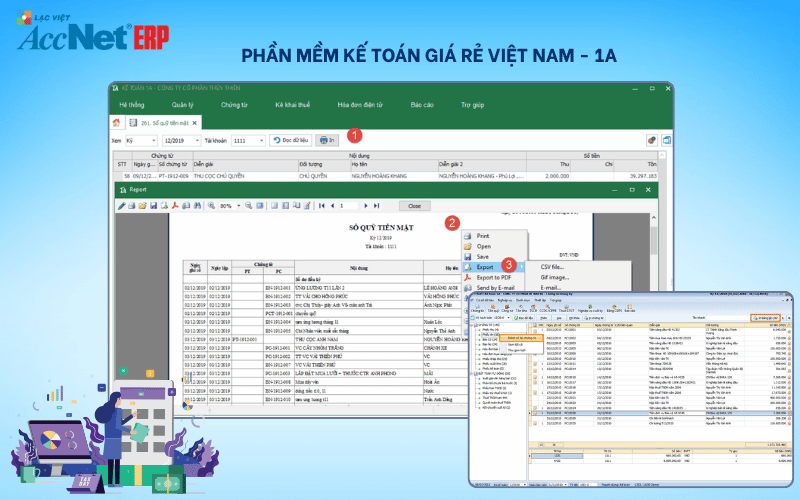
Task: Expand the 80% zoom dropdown
Action: pyautogui.click(x=238, y=206)
